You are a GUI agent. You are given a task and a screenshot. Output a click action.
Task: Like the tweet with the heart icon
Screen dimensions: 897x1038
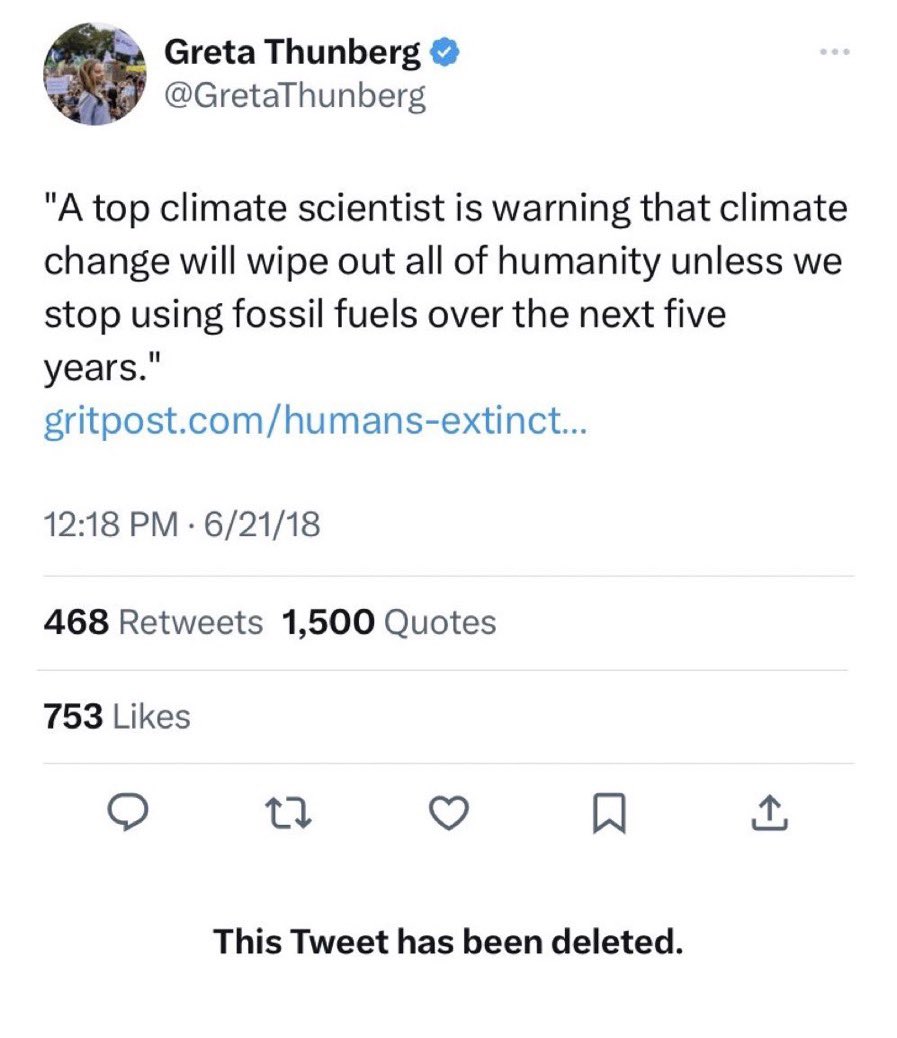tap(449, 814)
